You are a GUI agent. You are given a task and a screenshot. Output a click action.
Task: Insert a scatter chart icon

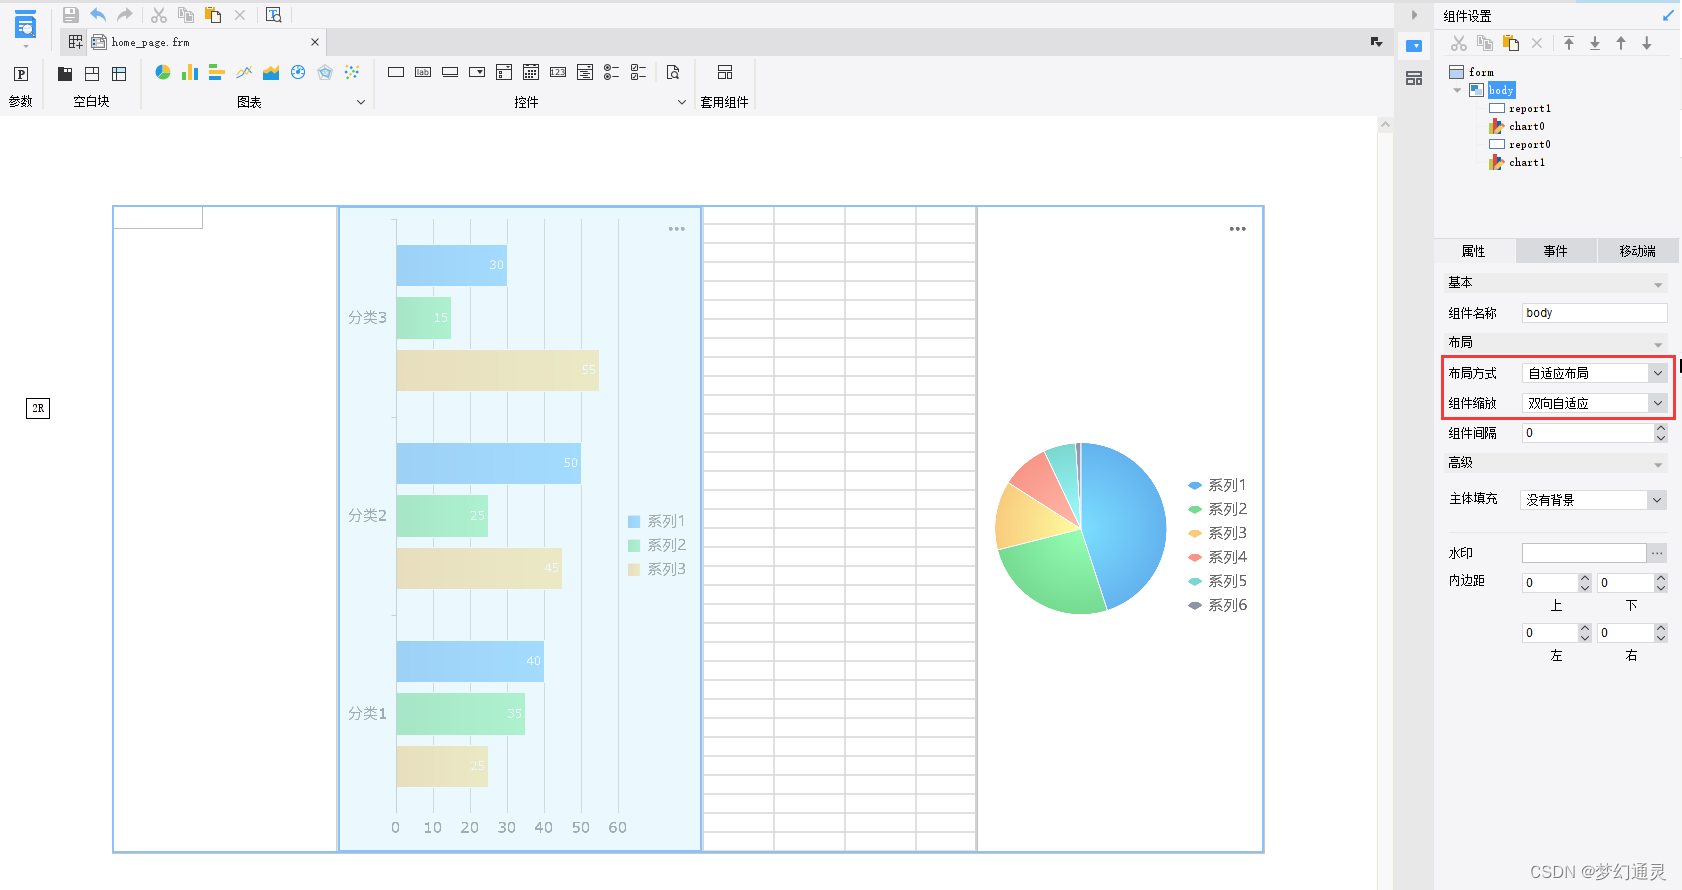352,72
